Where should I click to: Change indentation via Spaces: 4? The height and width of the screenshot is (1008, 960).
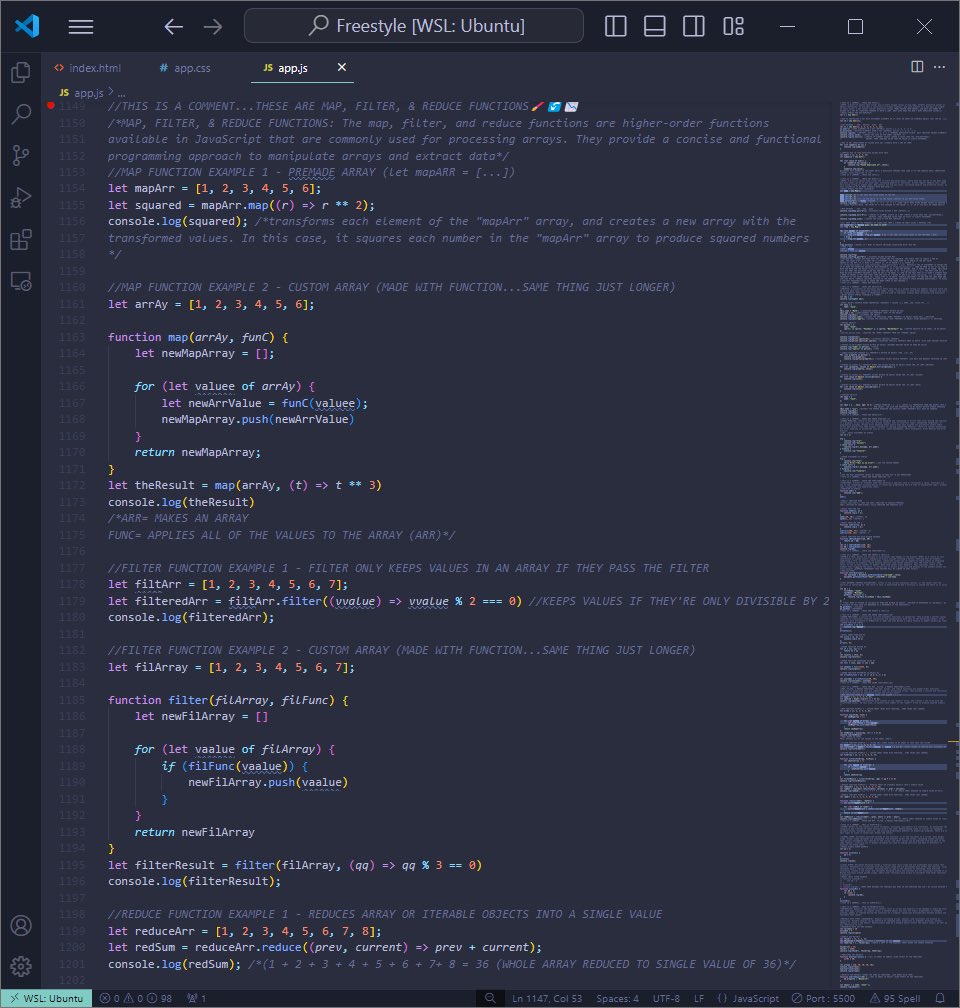point(617,998)
